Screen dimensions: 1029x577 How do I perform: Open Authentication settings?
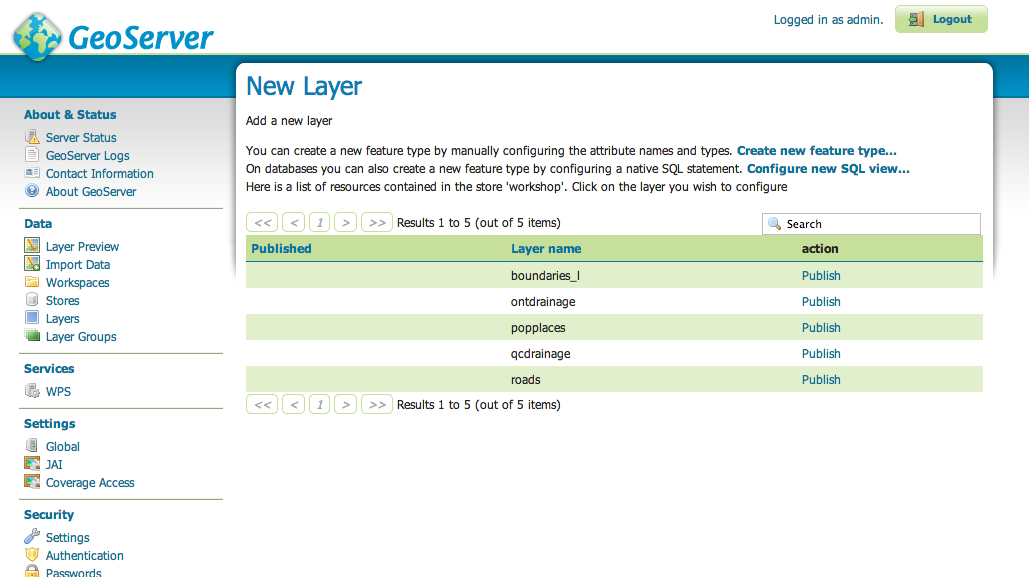click(x=85, y=555)
